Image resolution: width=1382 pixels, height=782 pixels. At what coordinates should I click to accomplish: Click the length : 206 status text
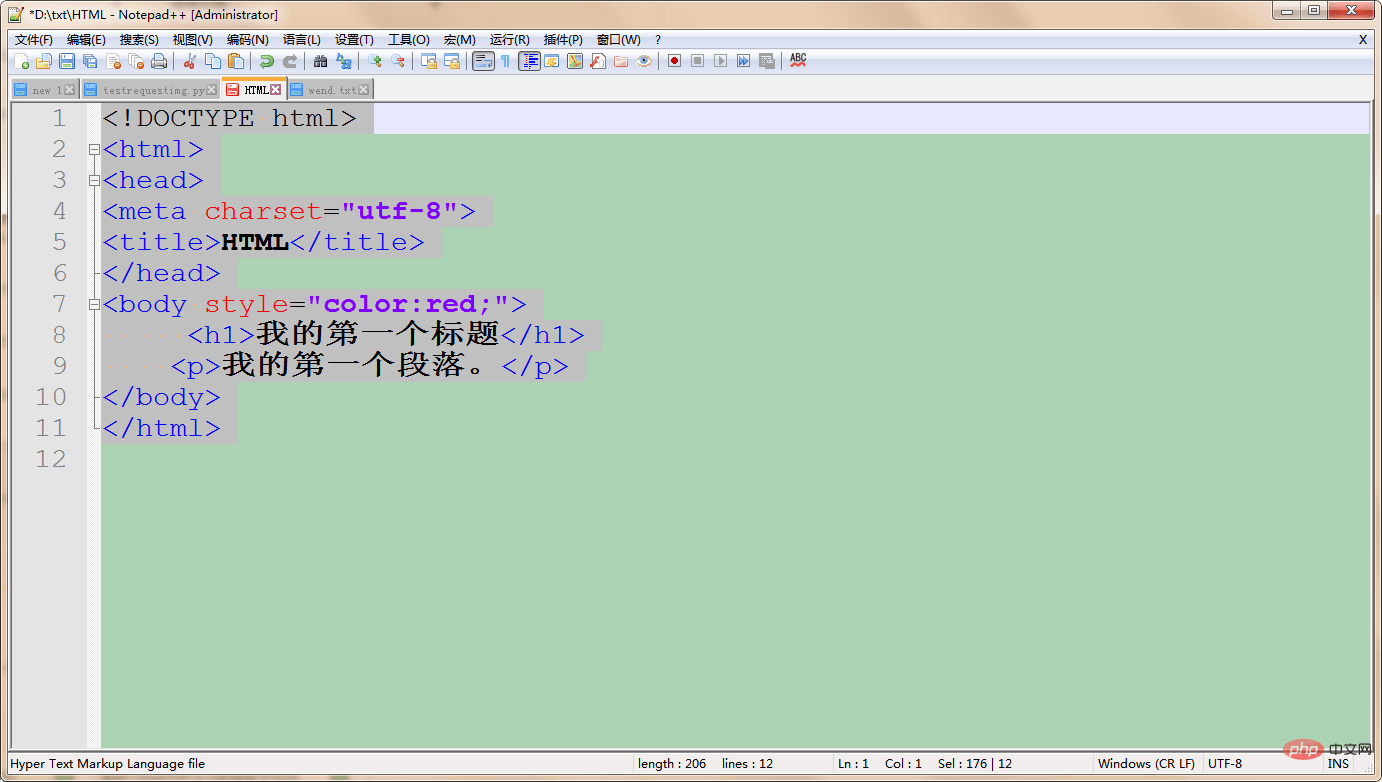pos(672,763)
